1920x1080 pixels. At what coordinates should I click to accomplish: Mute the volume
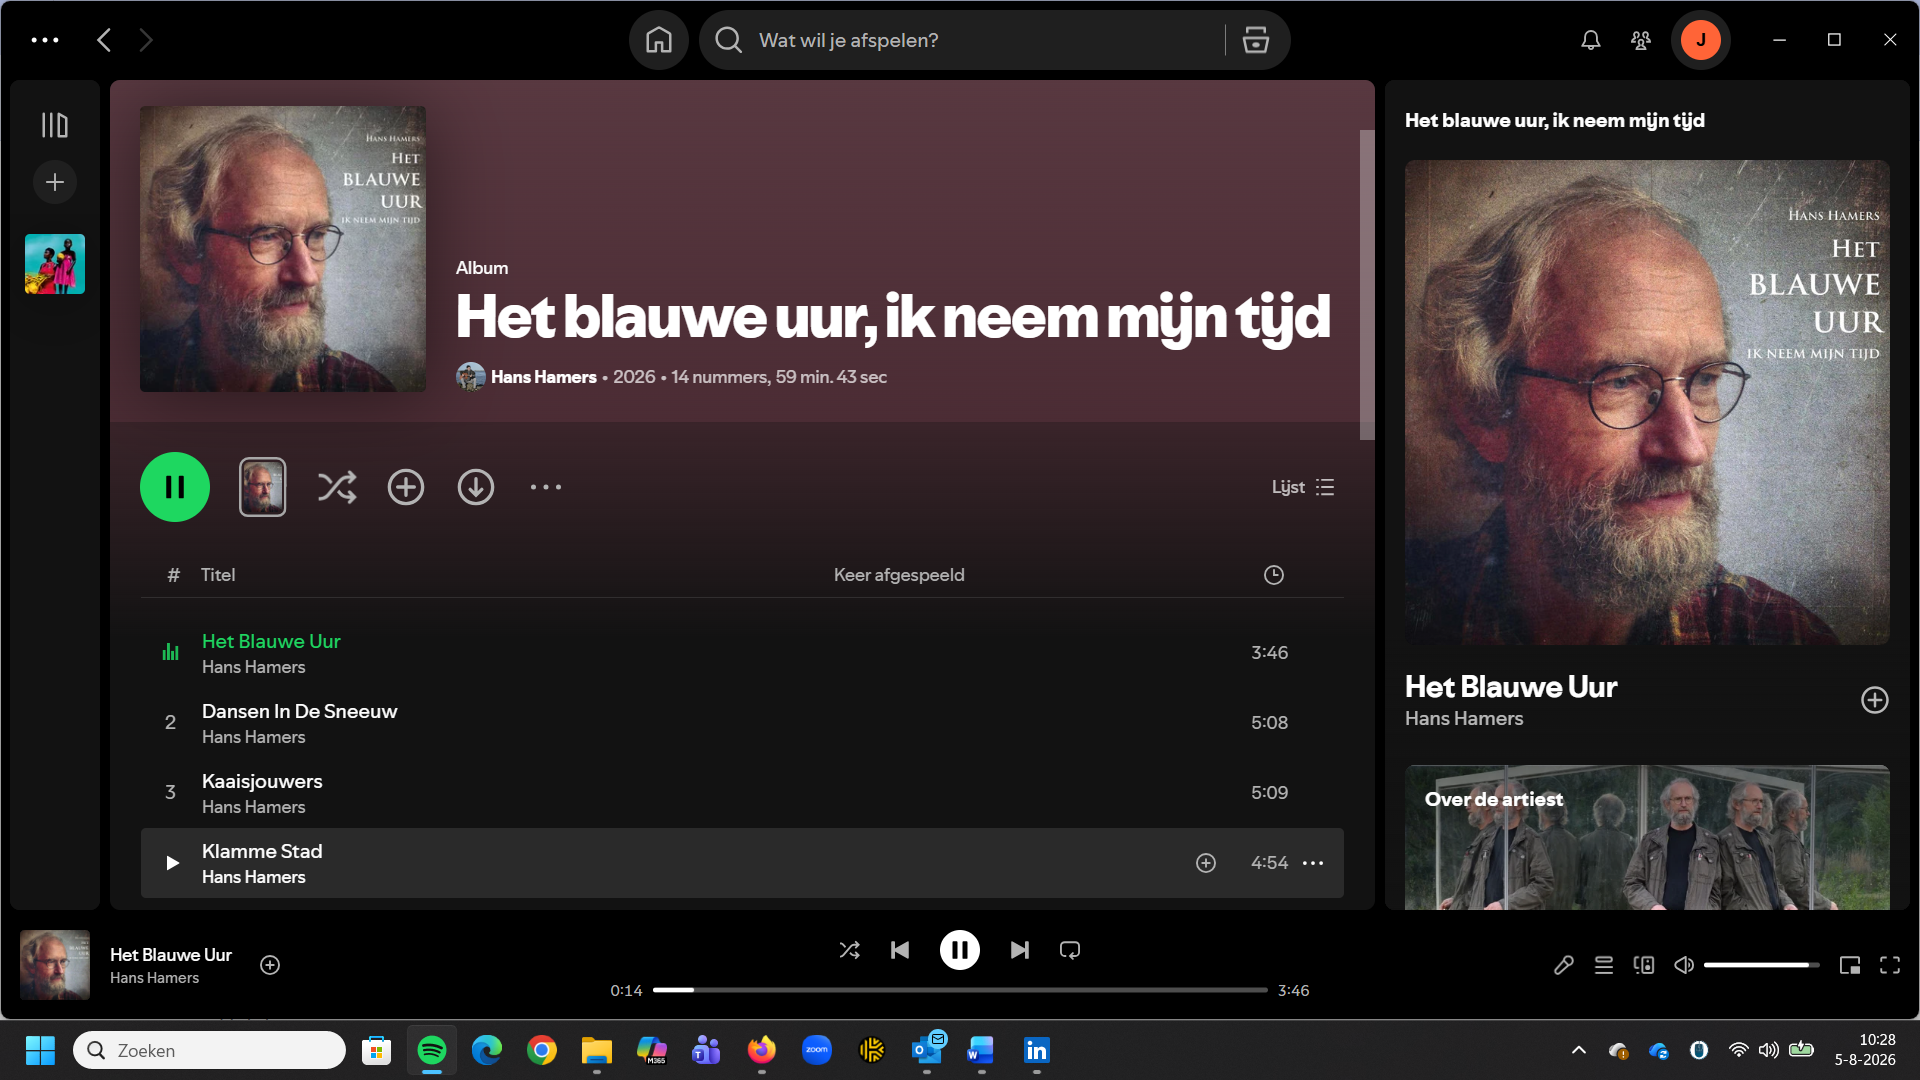(x=1684, y=965)
